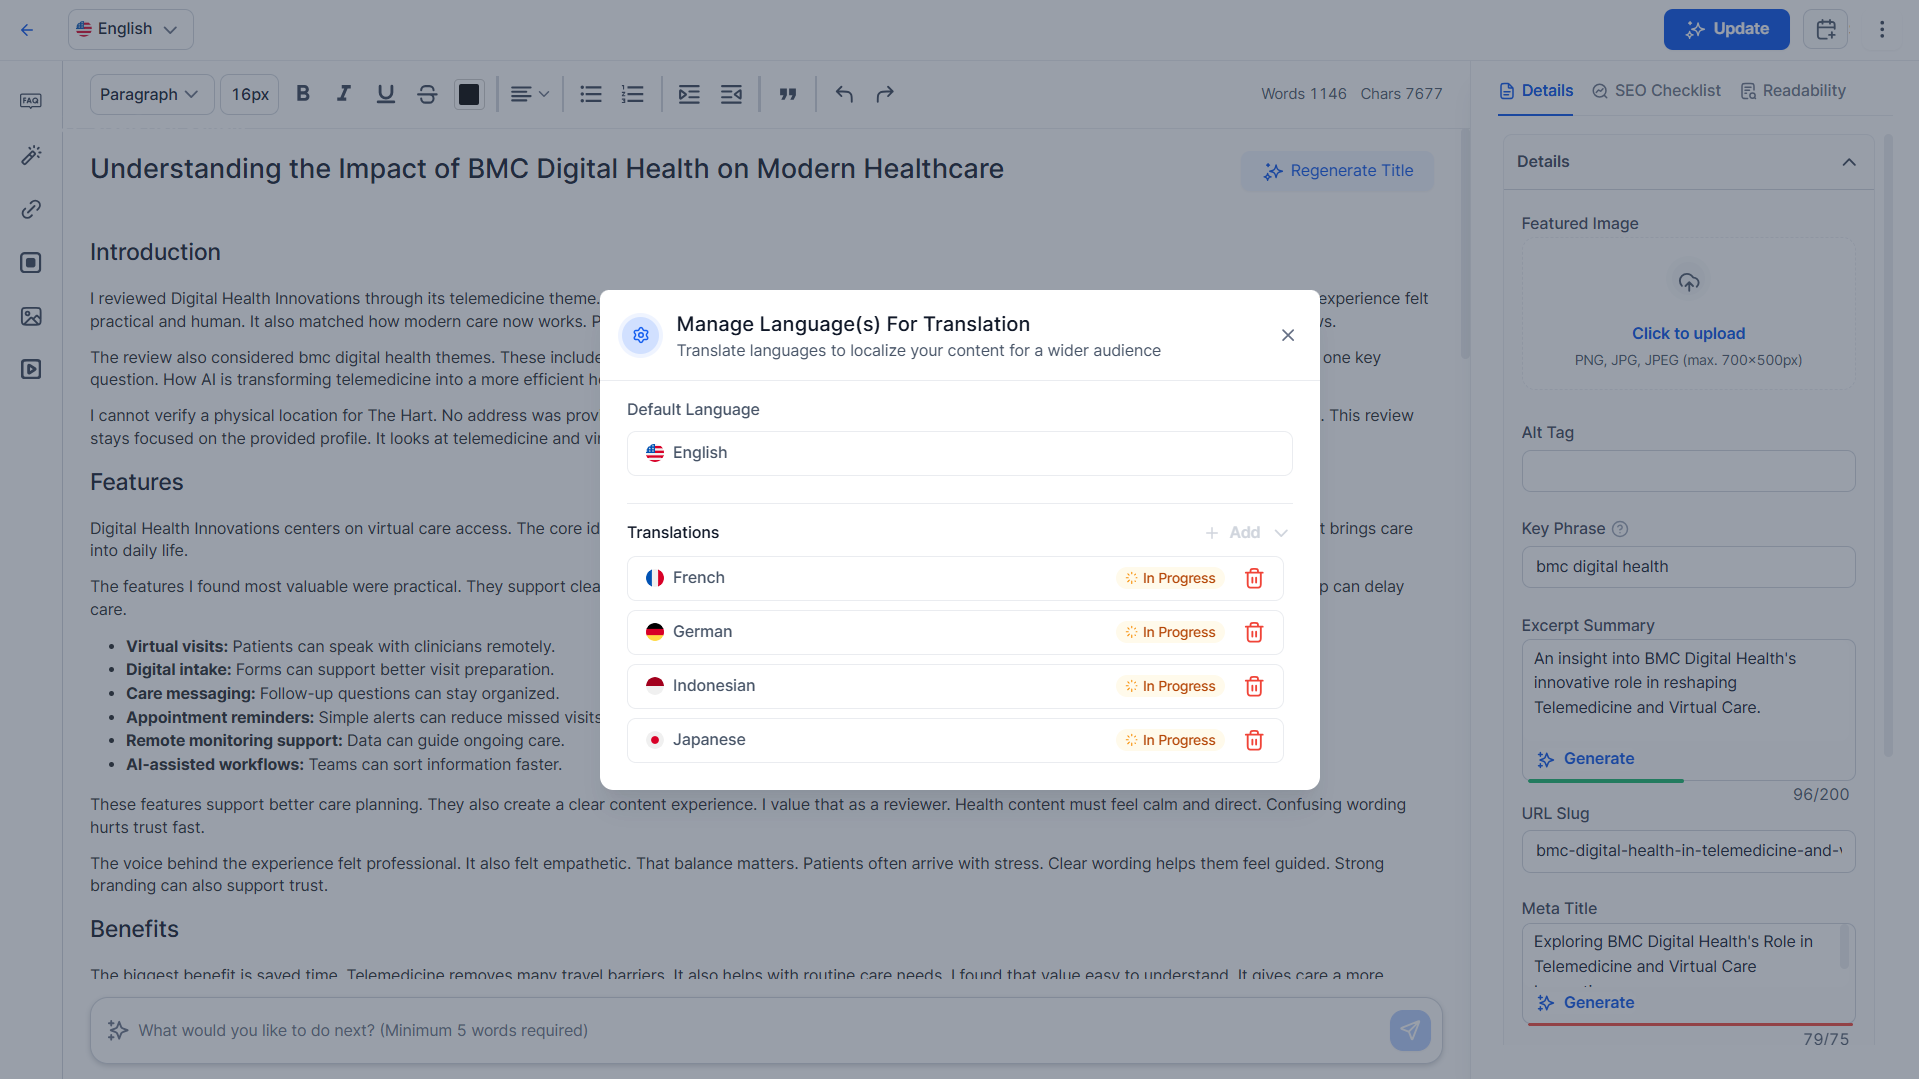Select the German translation row
Image resolution: width=1919 pixels, height=1079 pixels.
[955, 632]
